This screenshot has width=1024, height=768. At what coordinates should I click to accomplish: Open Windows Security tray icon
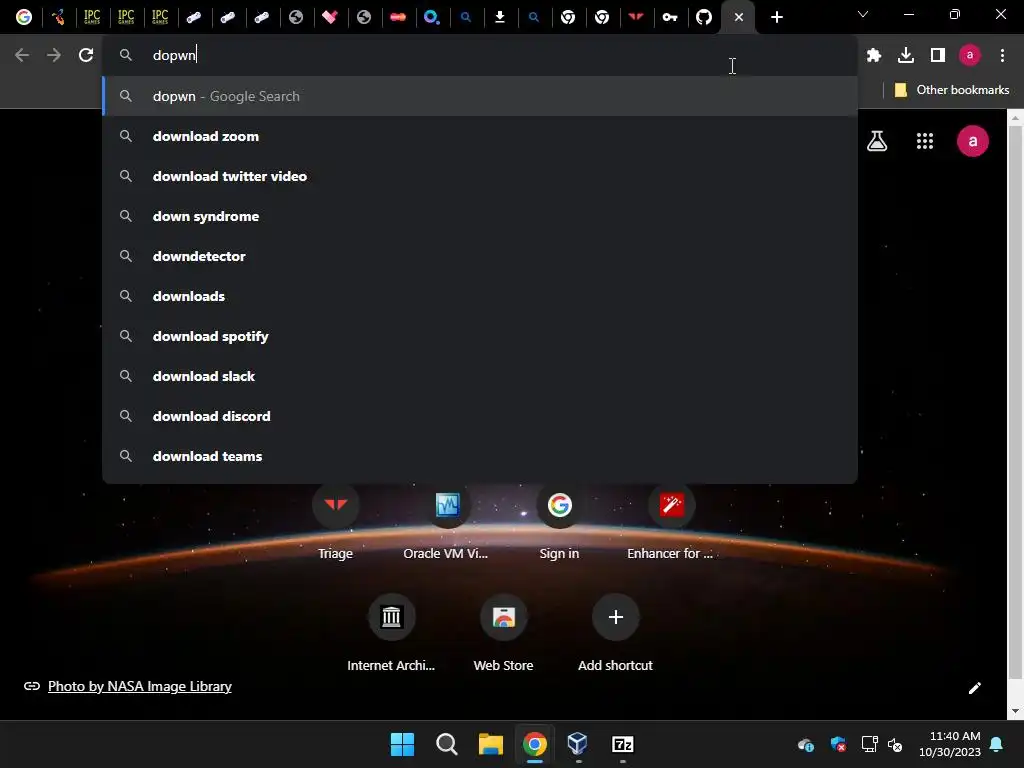pos(838,744)
